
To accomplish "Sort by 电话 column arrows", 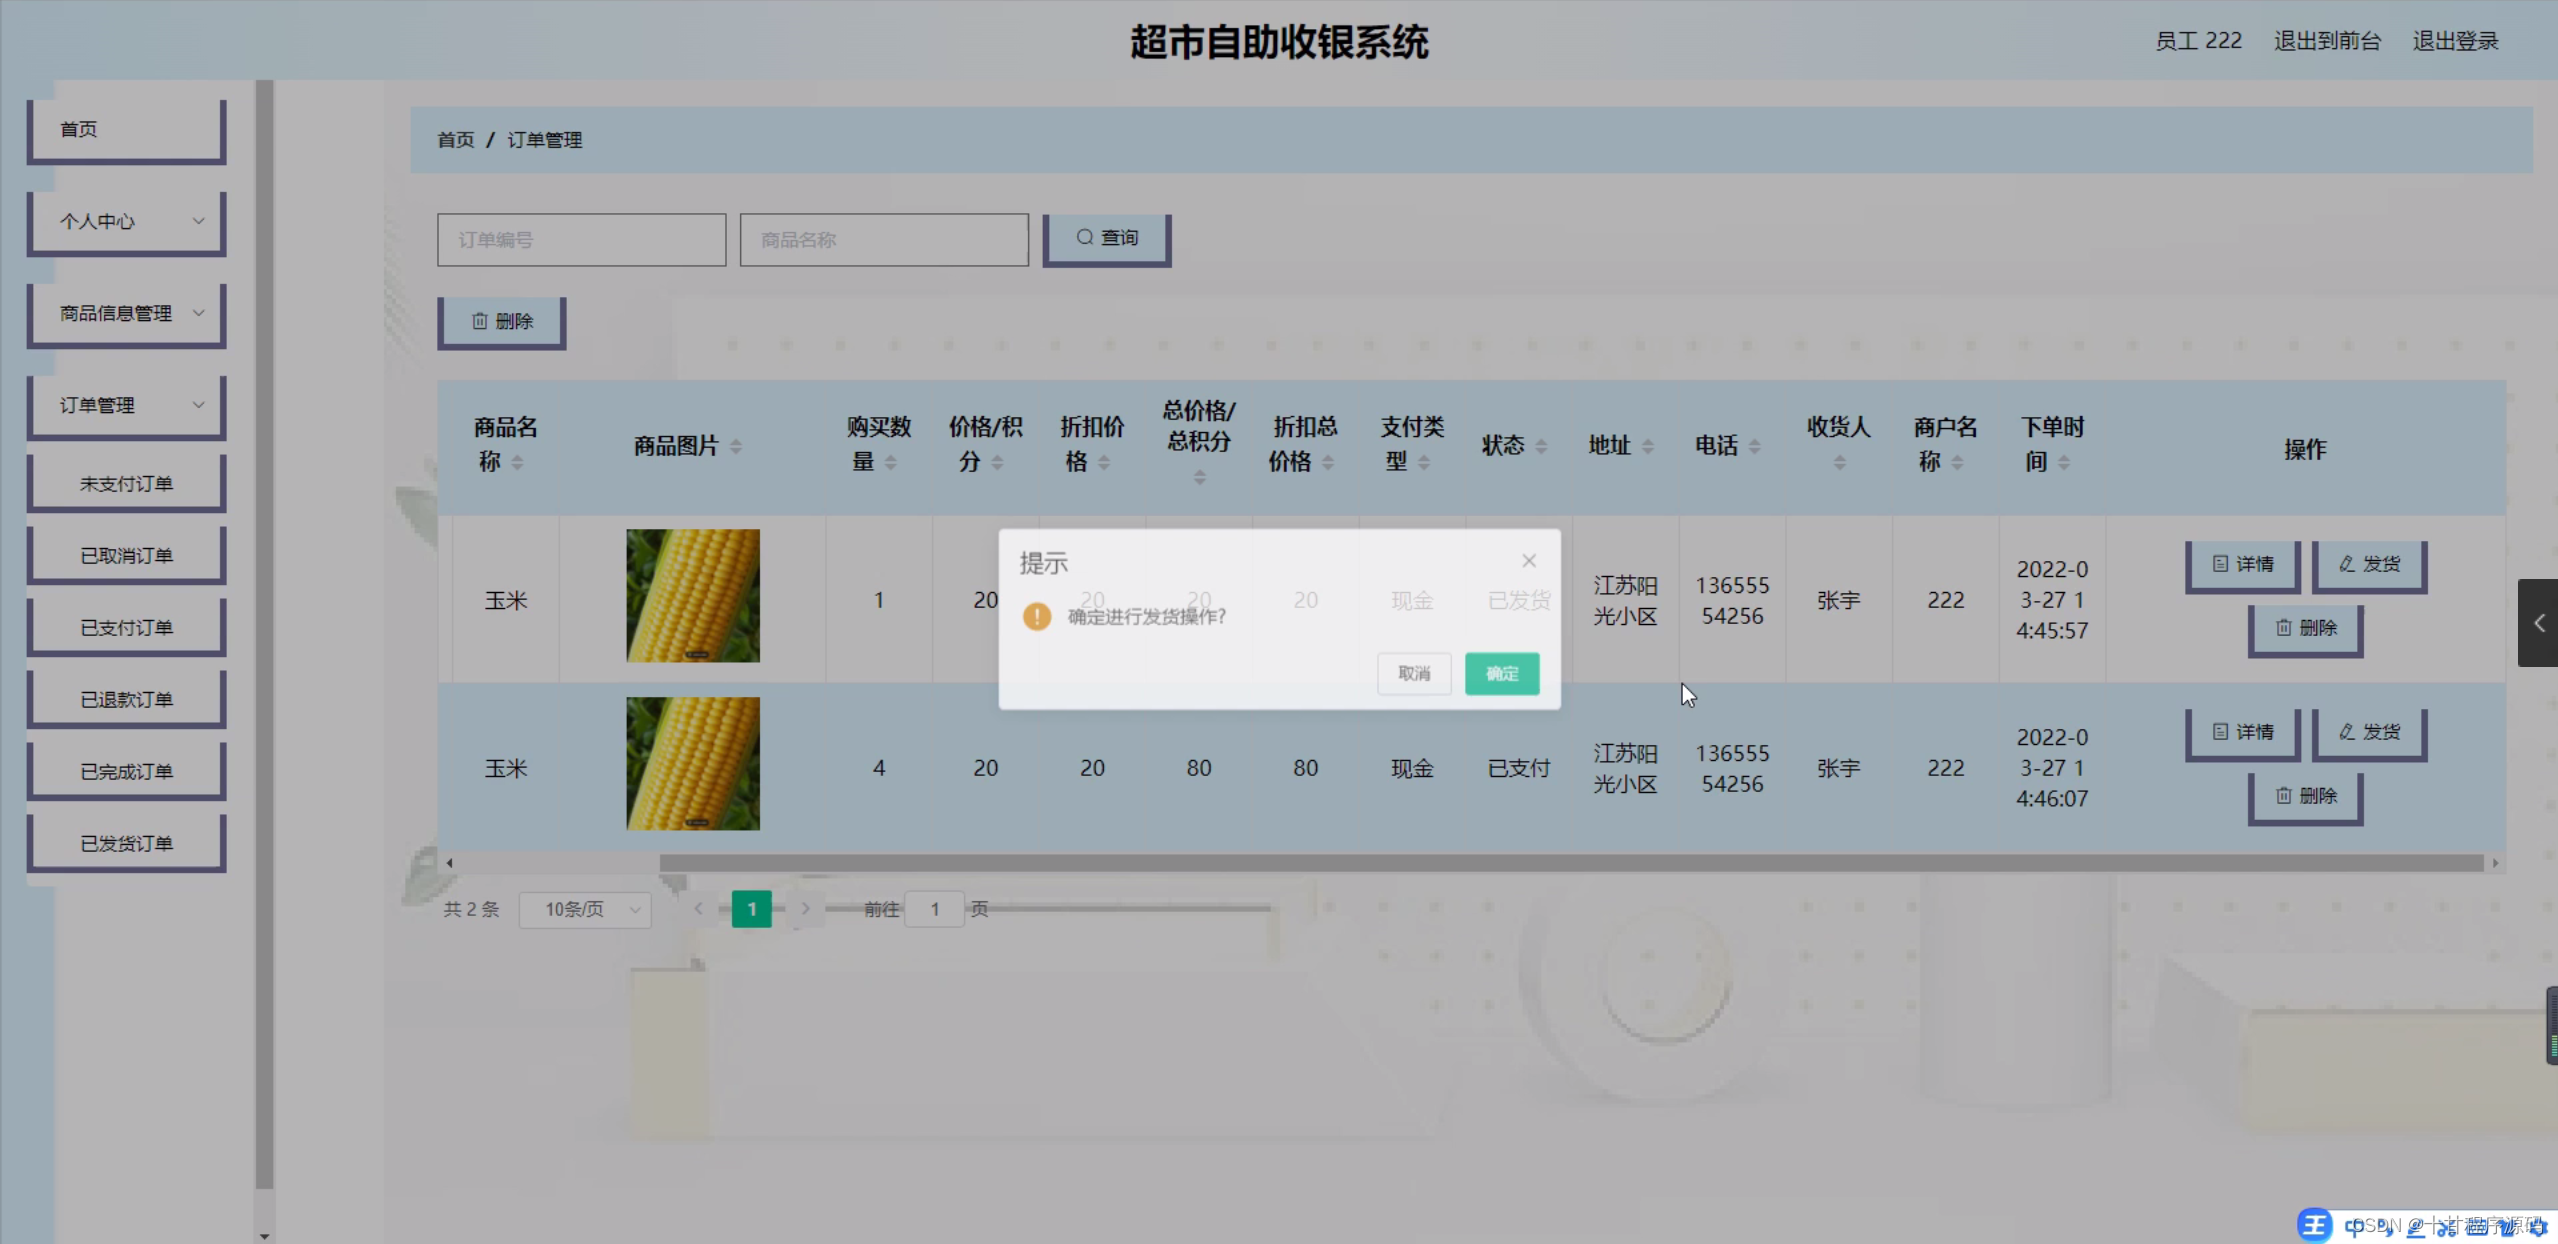I will (1755, 446).
